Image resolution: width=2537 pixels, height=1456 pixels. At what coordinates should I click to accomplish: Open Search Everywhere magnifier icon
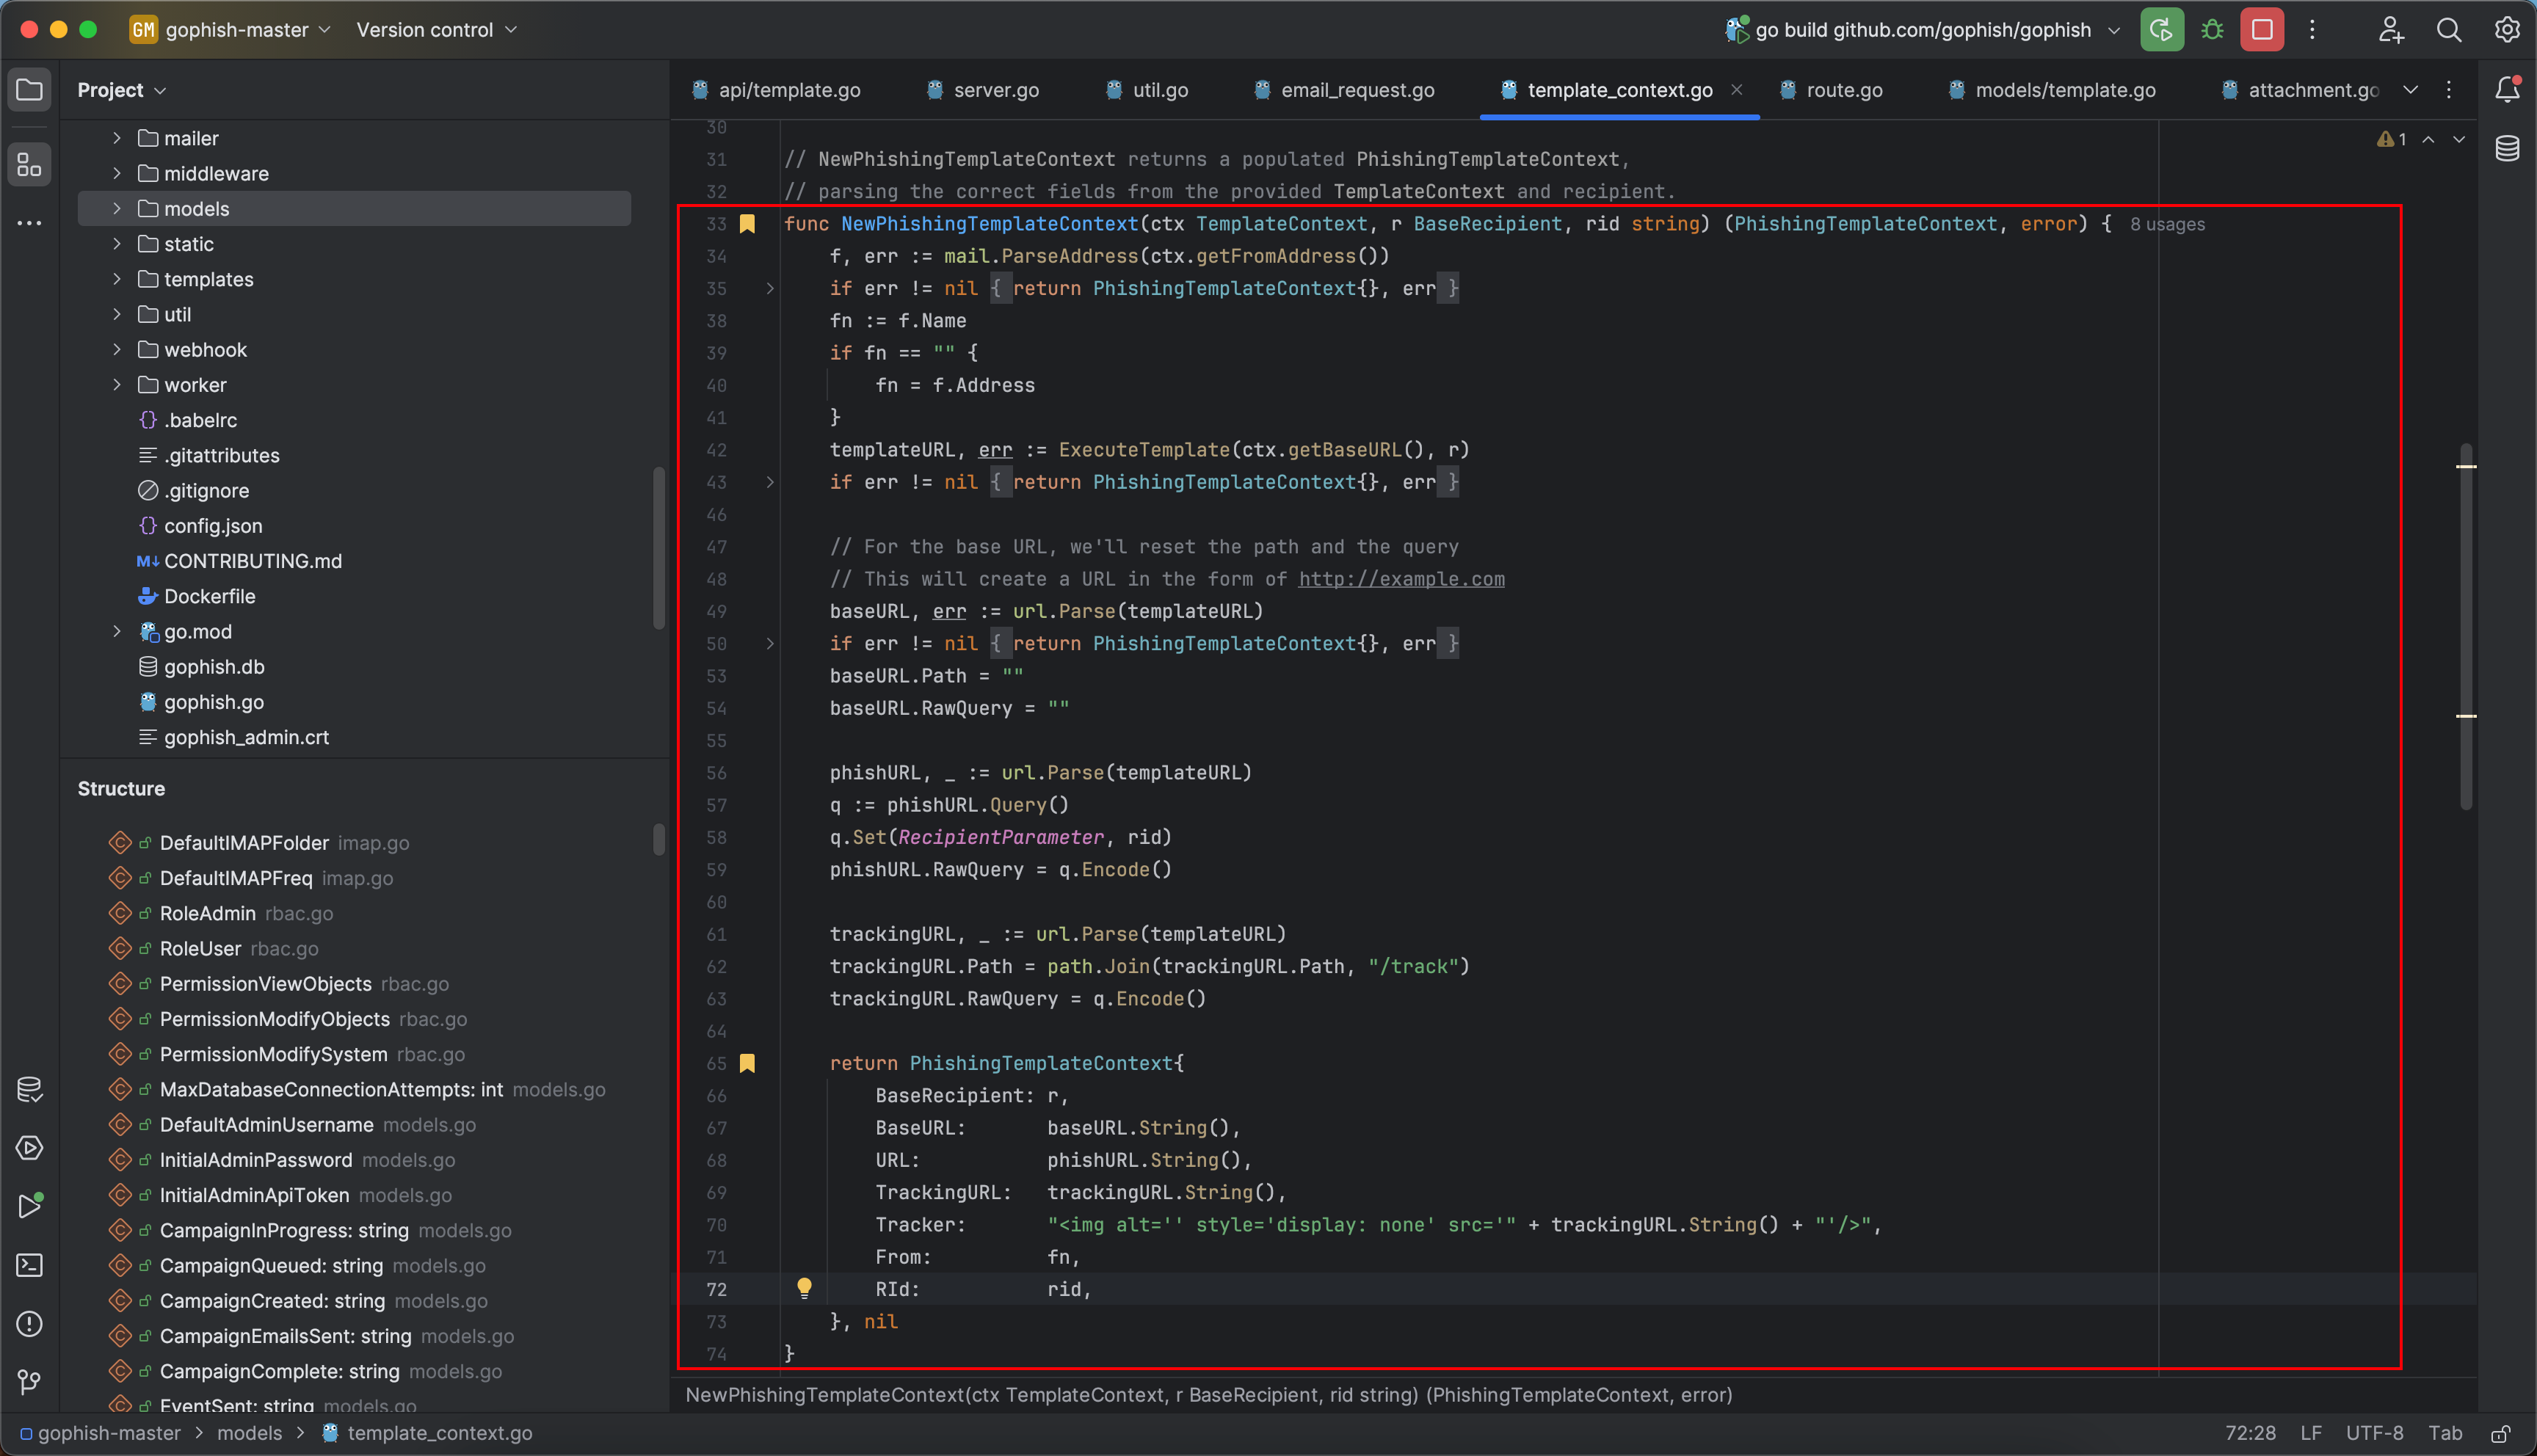point(2448,30)
